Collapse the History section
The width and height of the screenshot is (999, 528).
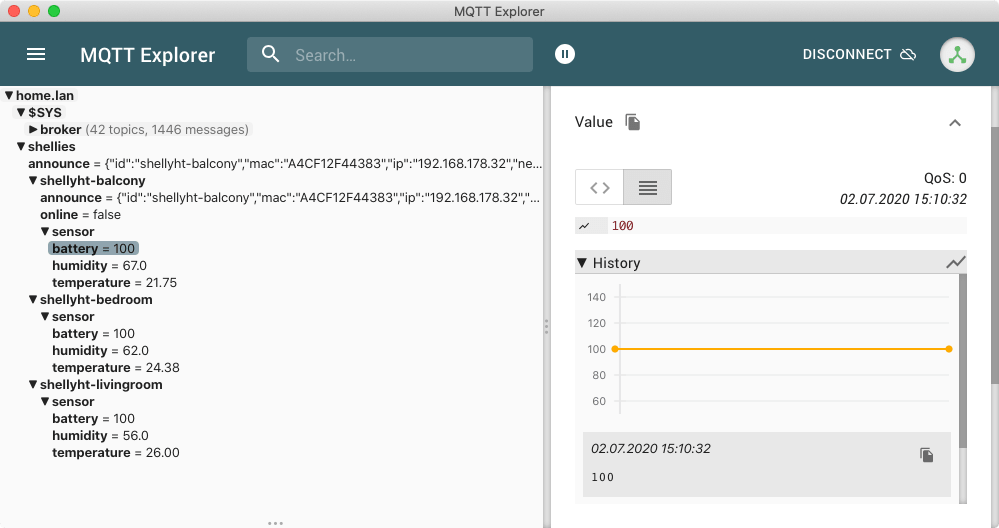(x=583, y=263)
